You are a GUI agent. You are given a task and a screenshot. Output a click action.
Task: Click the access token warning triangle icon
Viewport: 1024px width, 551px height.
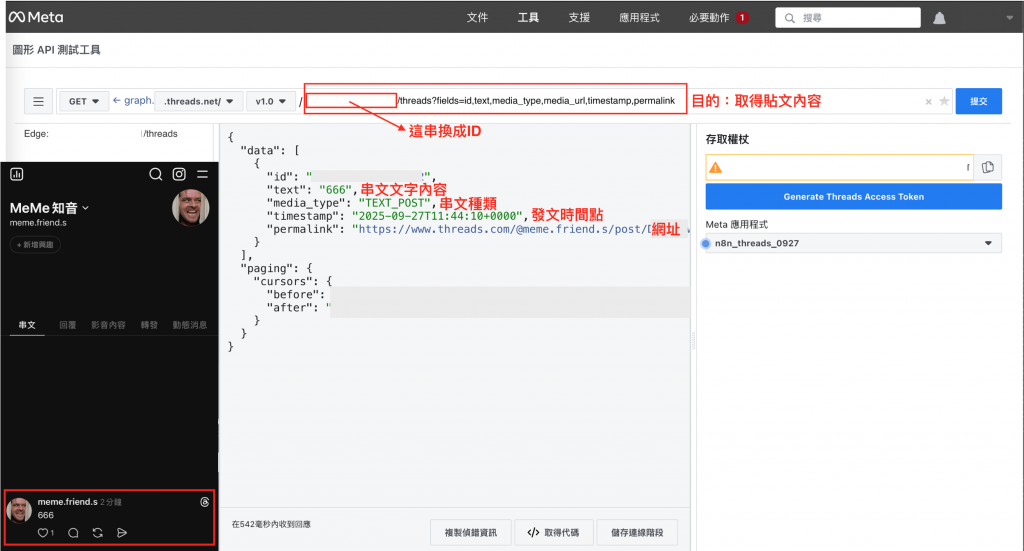[x=716, y=168]
